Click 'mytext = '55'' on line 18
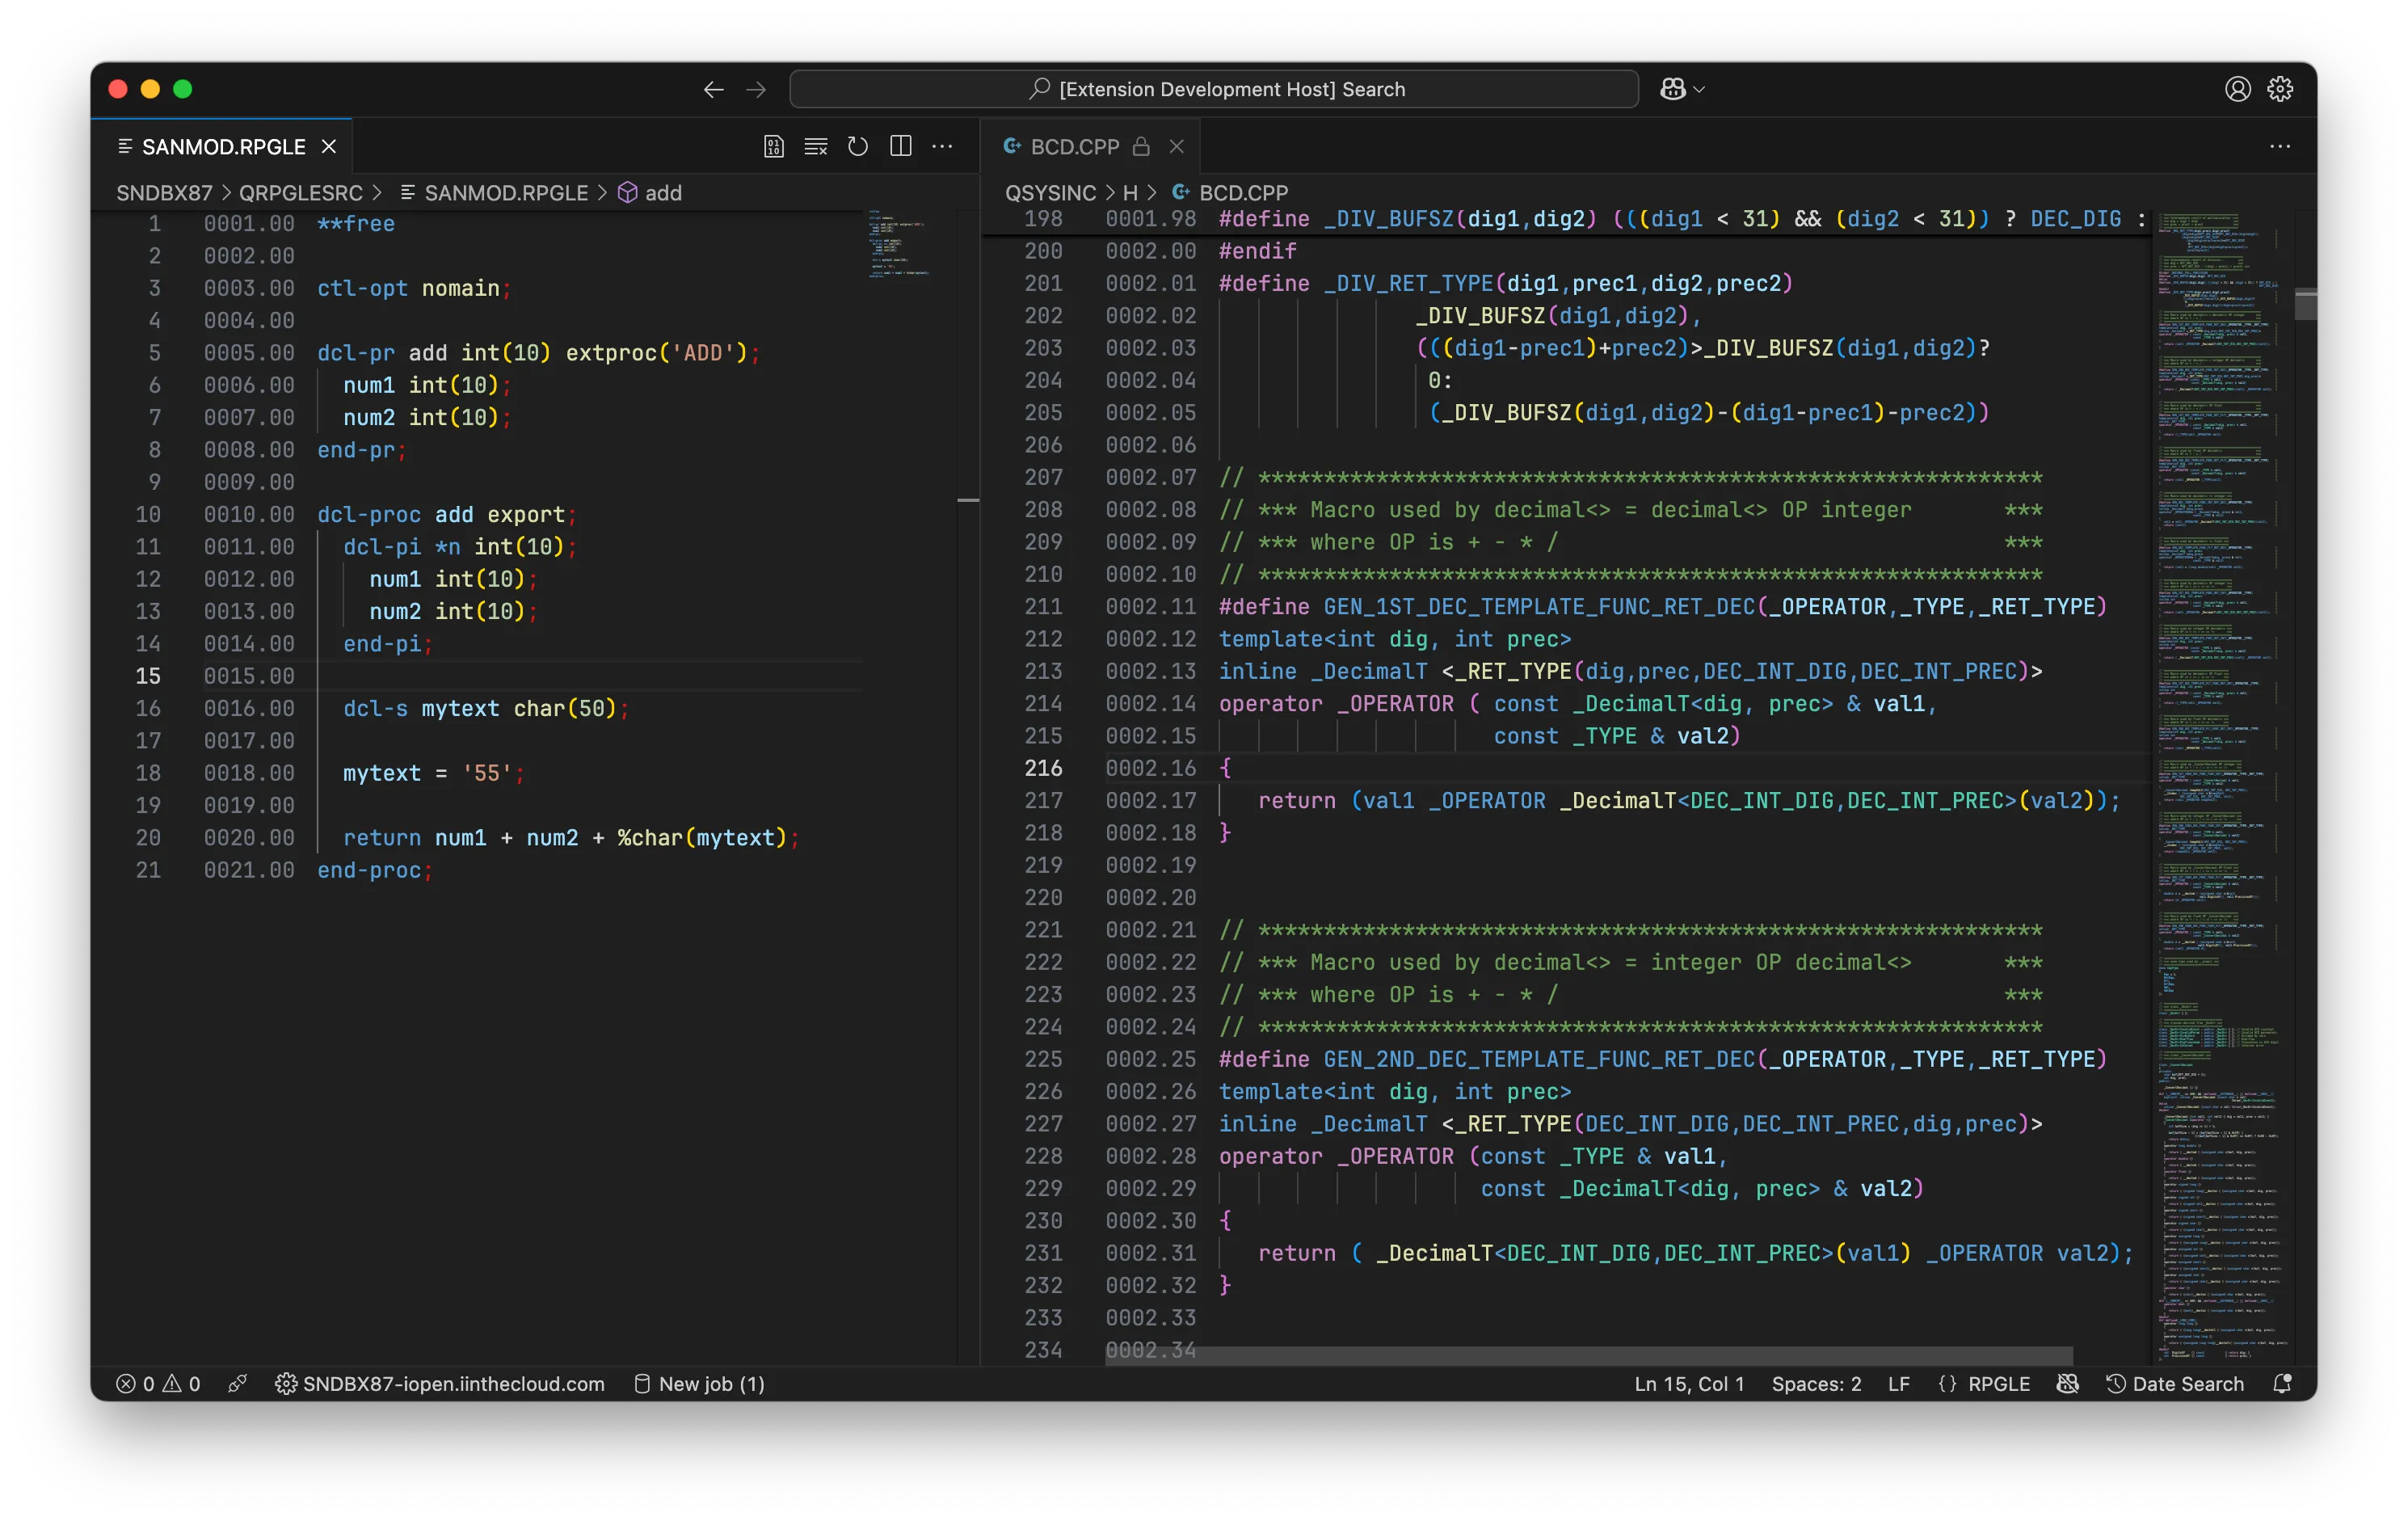Screen dimensions: 2408x1521 (x=433, y=773)
